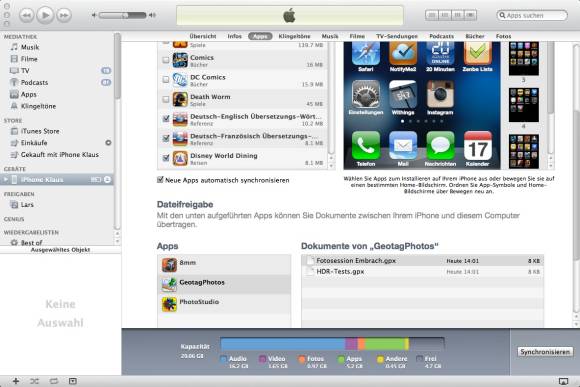Expand the iPhone Klaus device triangle
The image size is (580, 387).
click(6, 179)
